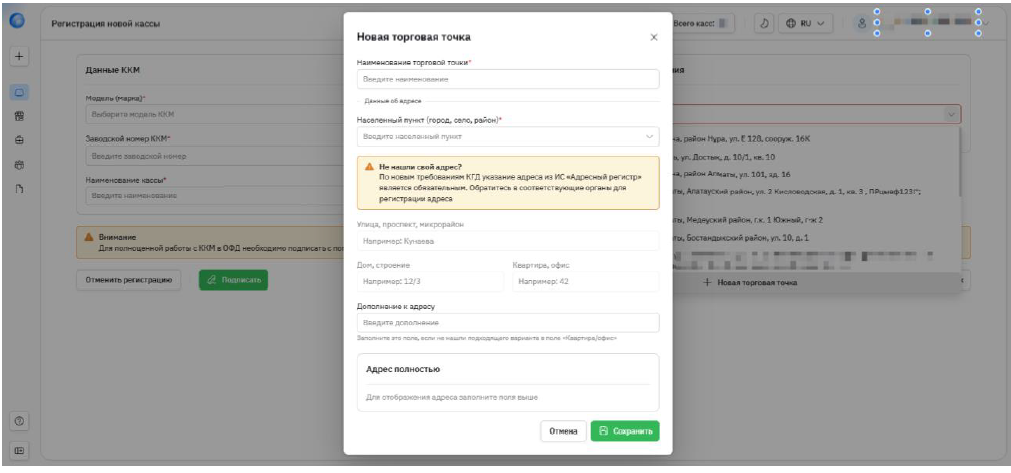Viewport: 1011px width, 473px height.
Task: Close the 'Новая торговая точка' dialog with the X
Action: pyautogui.click(x=654, y=37)
